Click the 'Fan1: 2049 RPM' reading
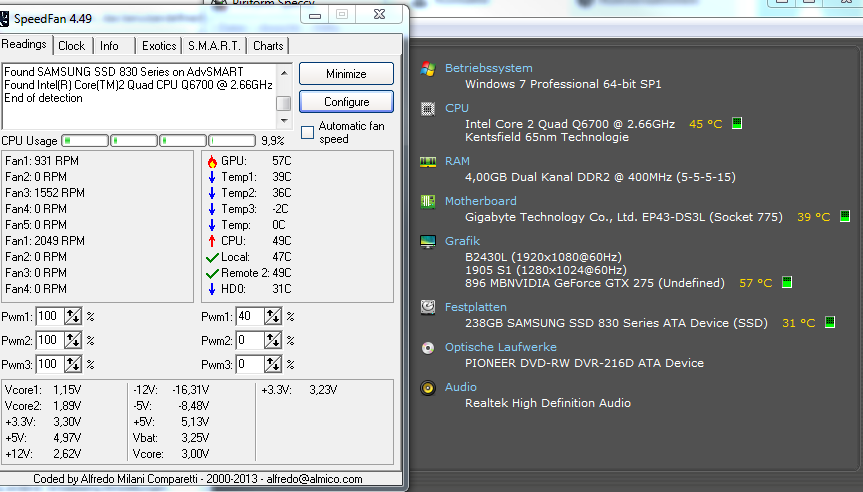 (45, 241)
